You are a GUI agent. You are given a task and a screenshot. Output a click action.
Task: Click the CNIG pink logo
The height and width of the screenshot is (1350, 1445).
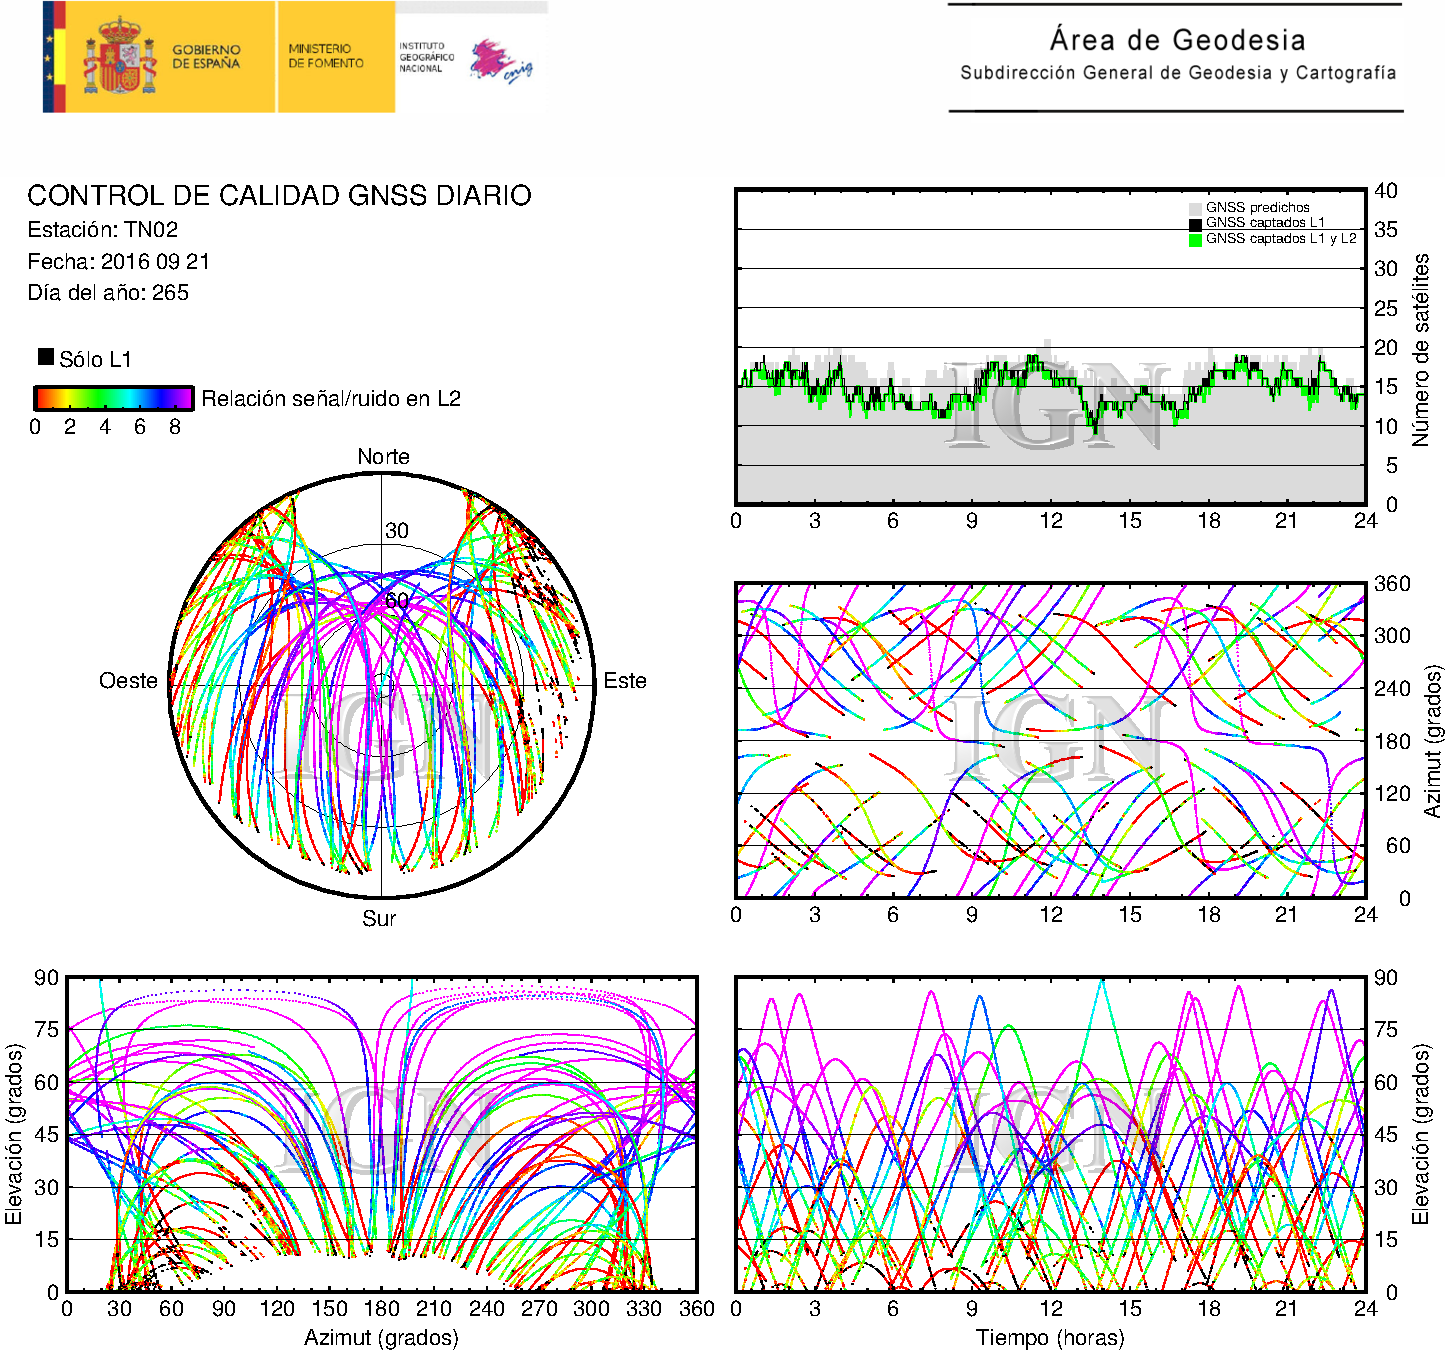[500, 61]
